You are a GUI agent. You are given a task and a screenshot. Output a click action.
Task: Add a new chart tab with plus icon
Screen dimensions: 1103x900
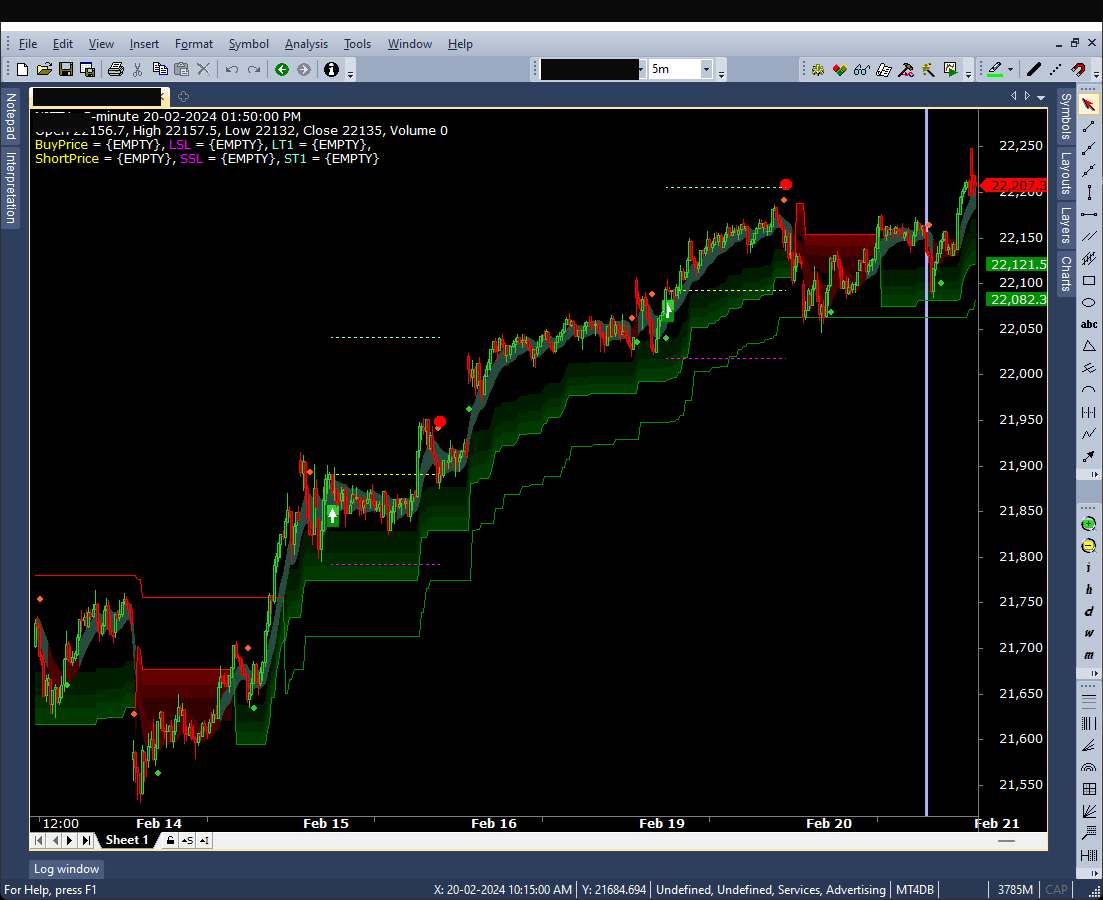tap(183, 96)
